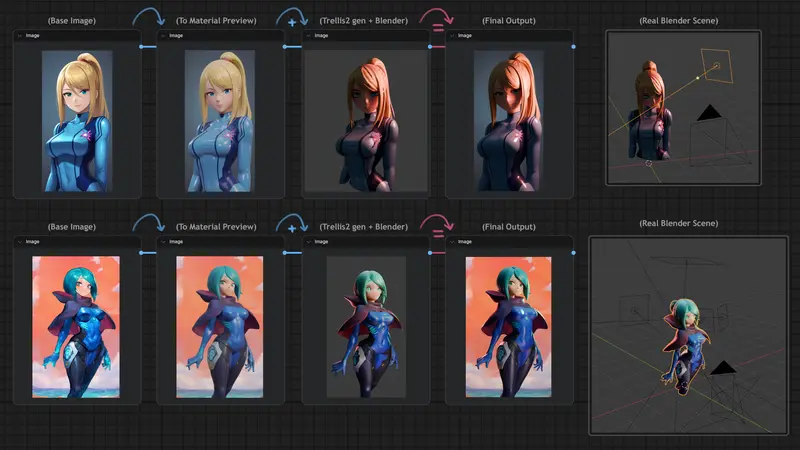Viewport: 800px width, 450px height.
Task: Click the black camera triangle in blonde Blender scene
Action: (x=709, y=115)
